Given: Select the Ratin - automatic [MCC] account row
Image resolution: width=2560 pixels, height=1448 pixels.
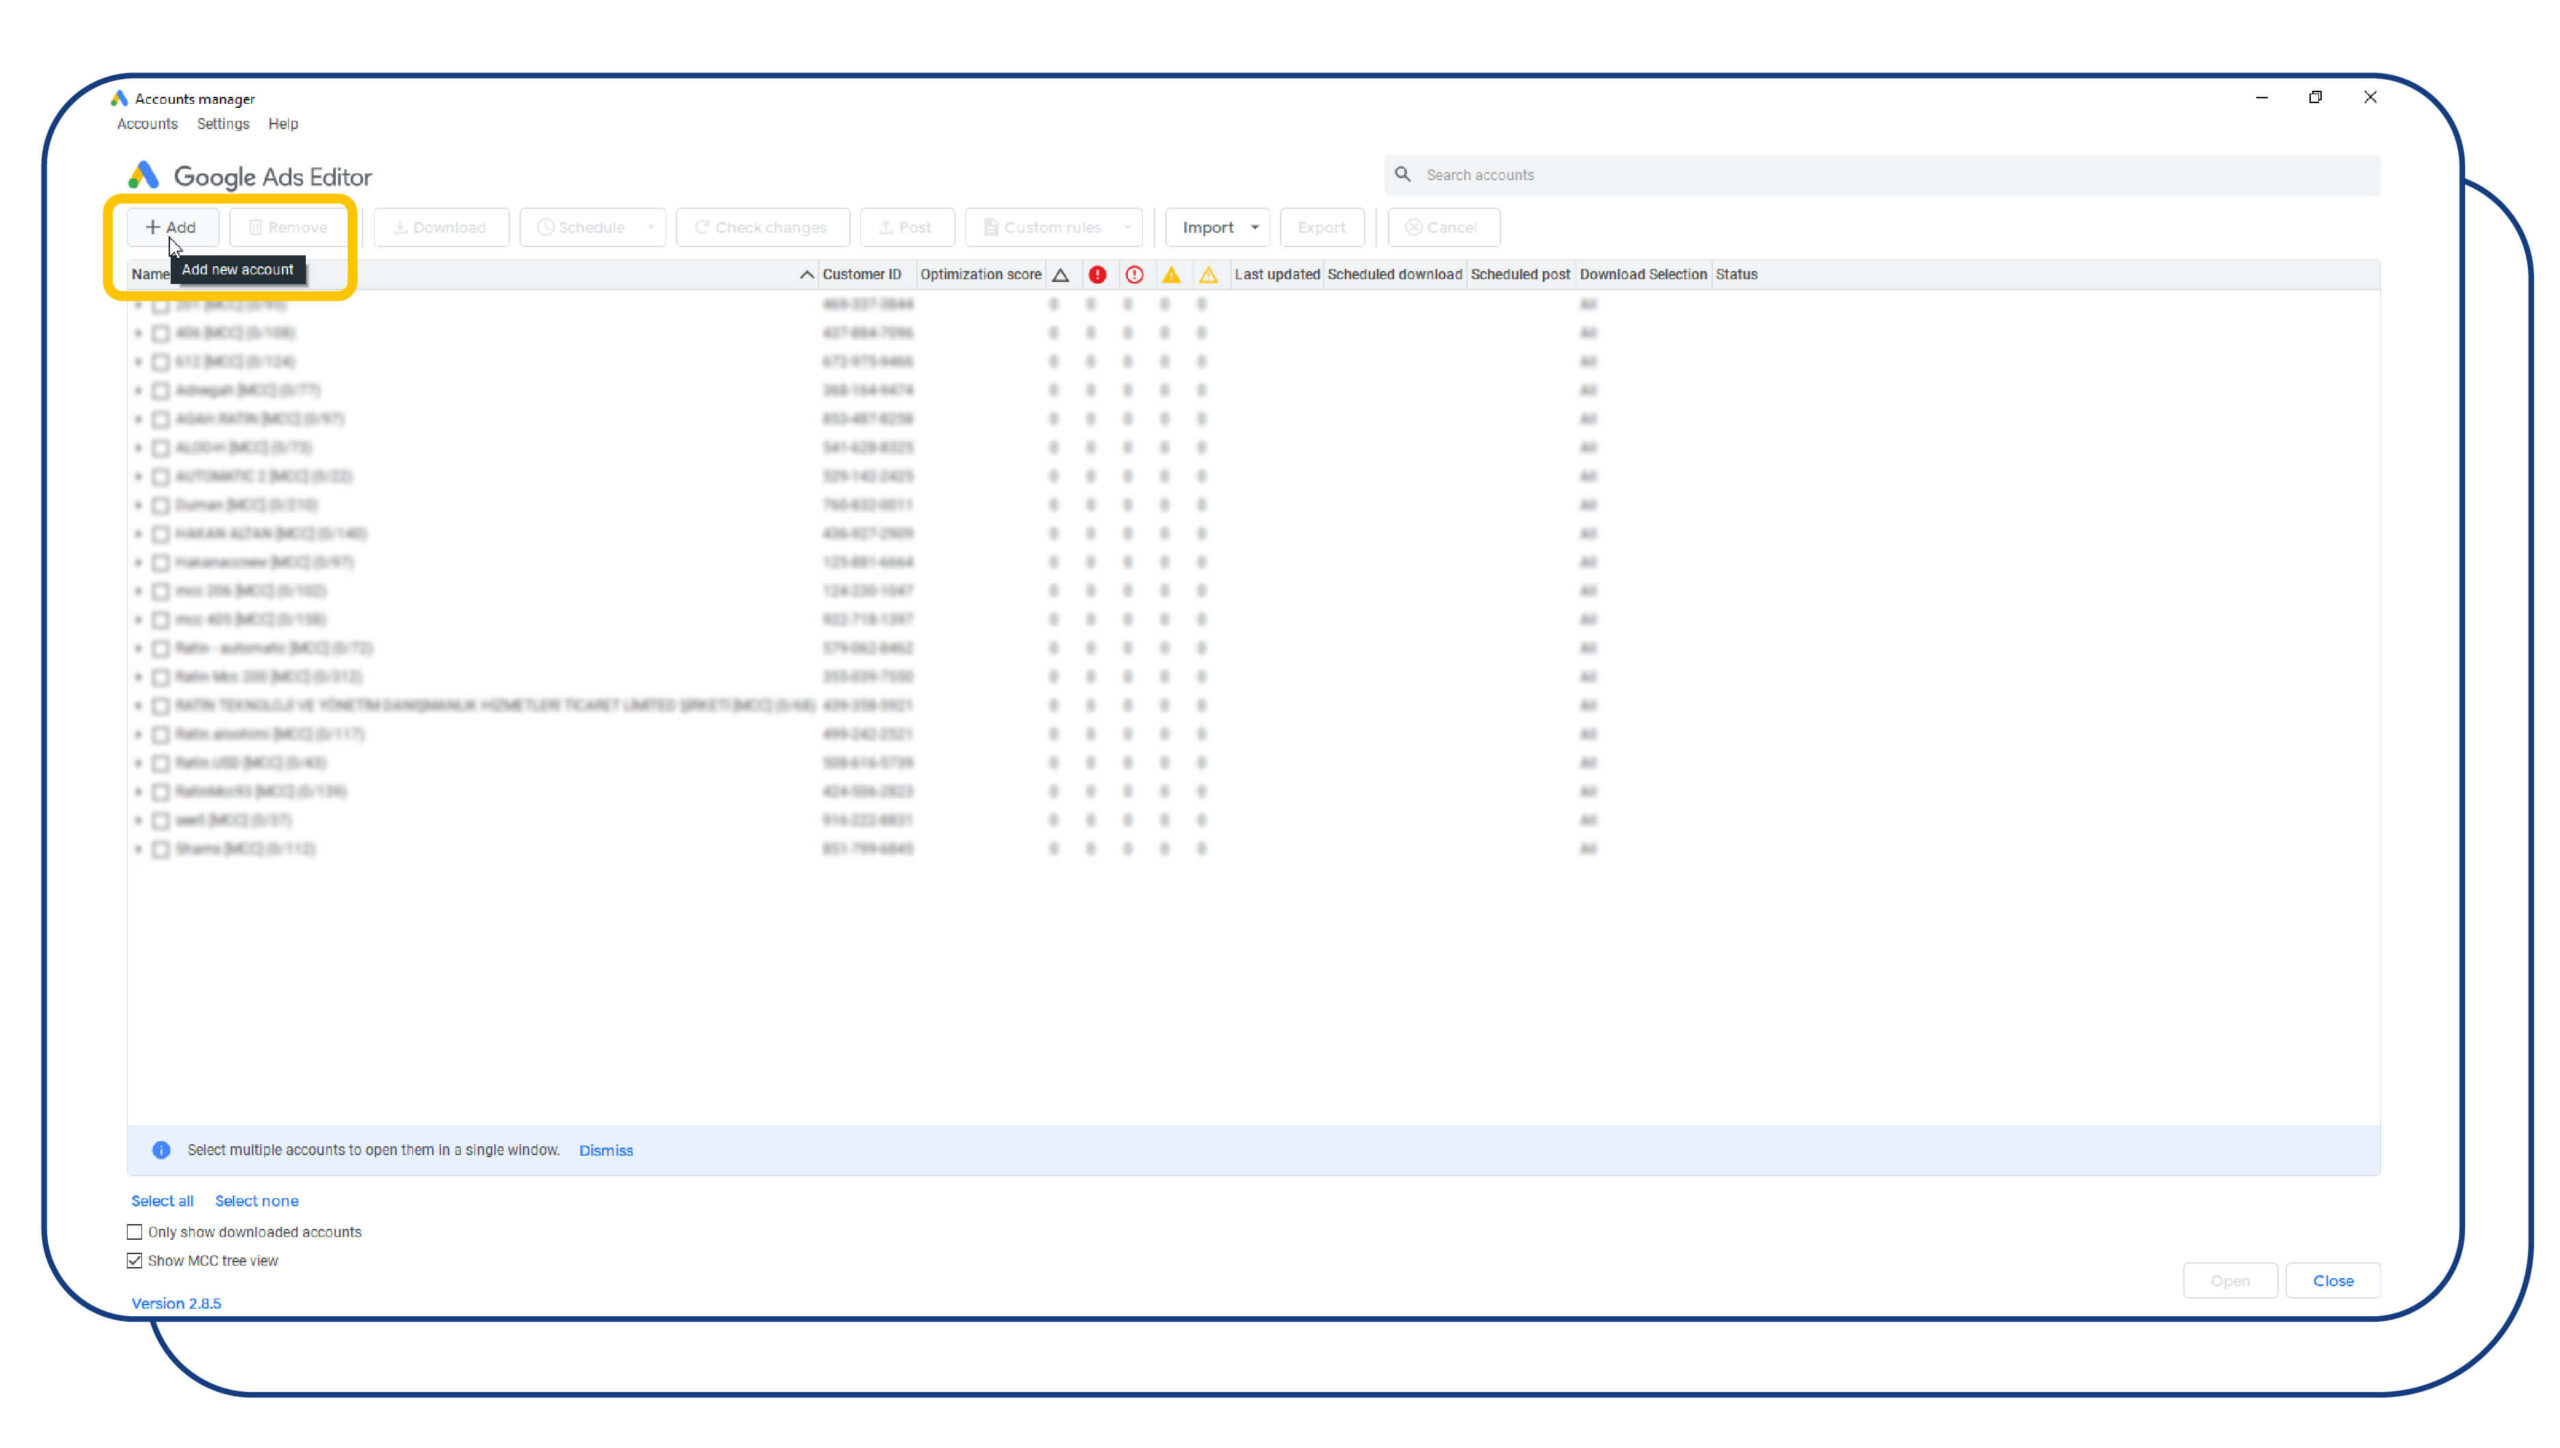Looking at the screenshot, I should tap(1253, 648).
